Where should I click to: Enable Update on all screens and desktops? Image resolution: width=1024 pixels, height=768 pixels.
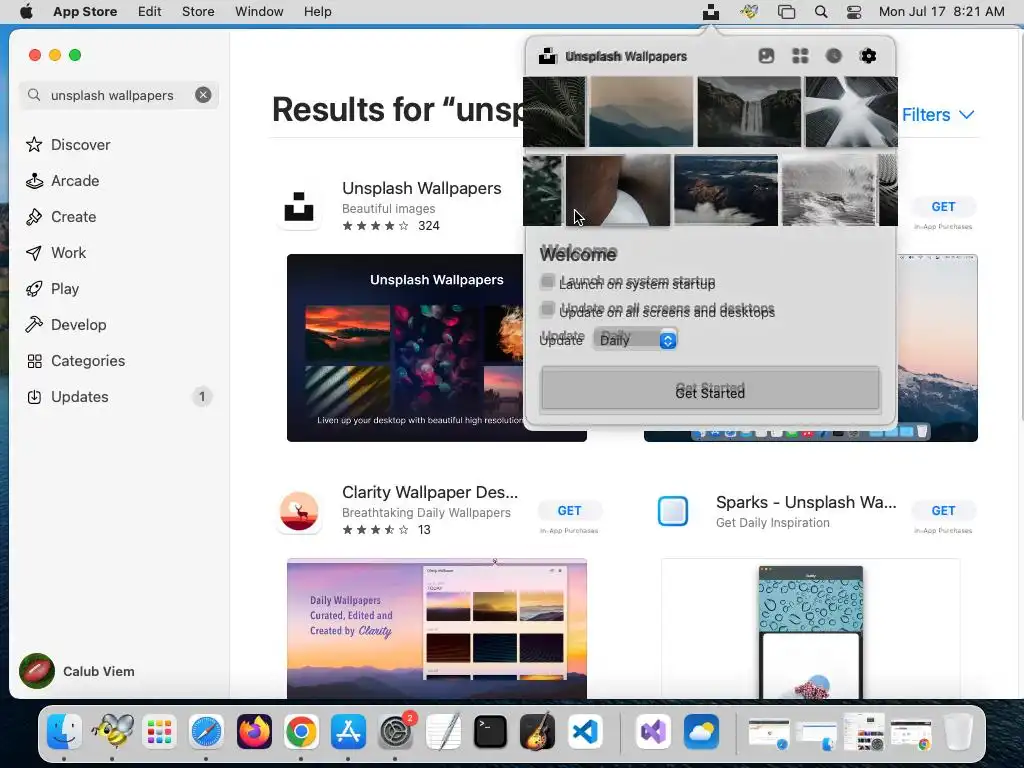pos(548,308)
